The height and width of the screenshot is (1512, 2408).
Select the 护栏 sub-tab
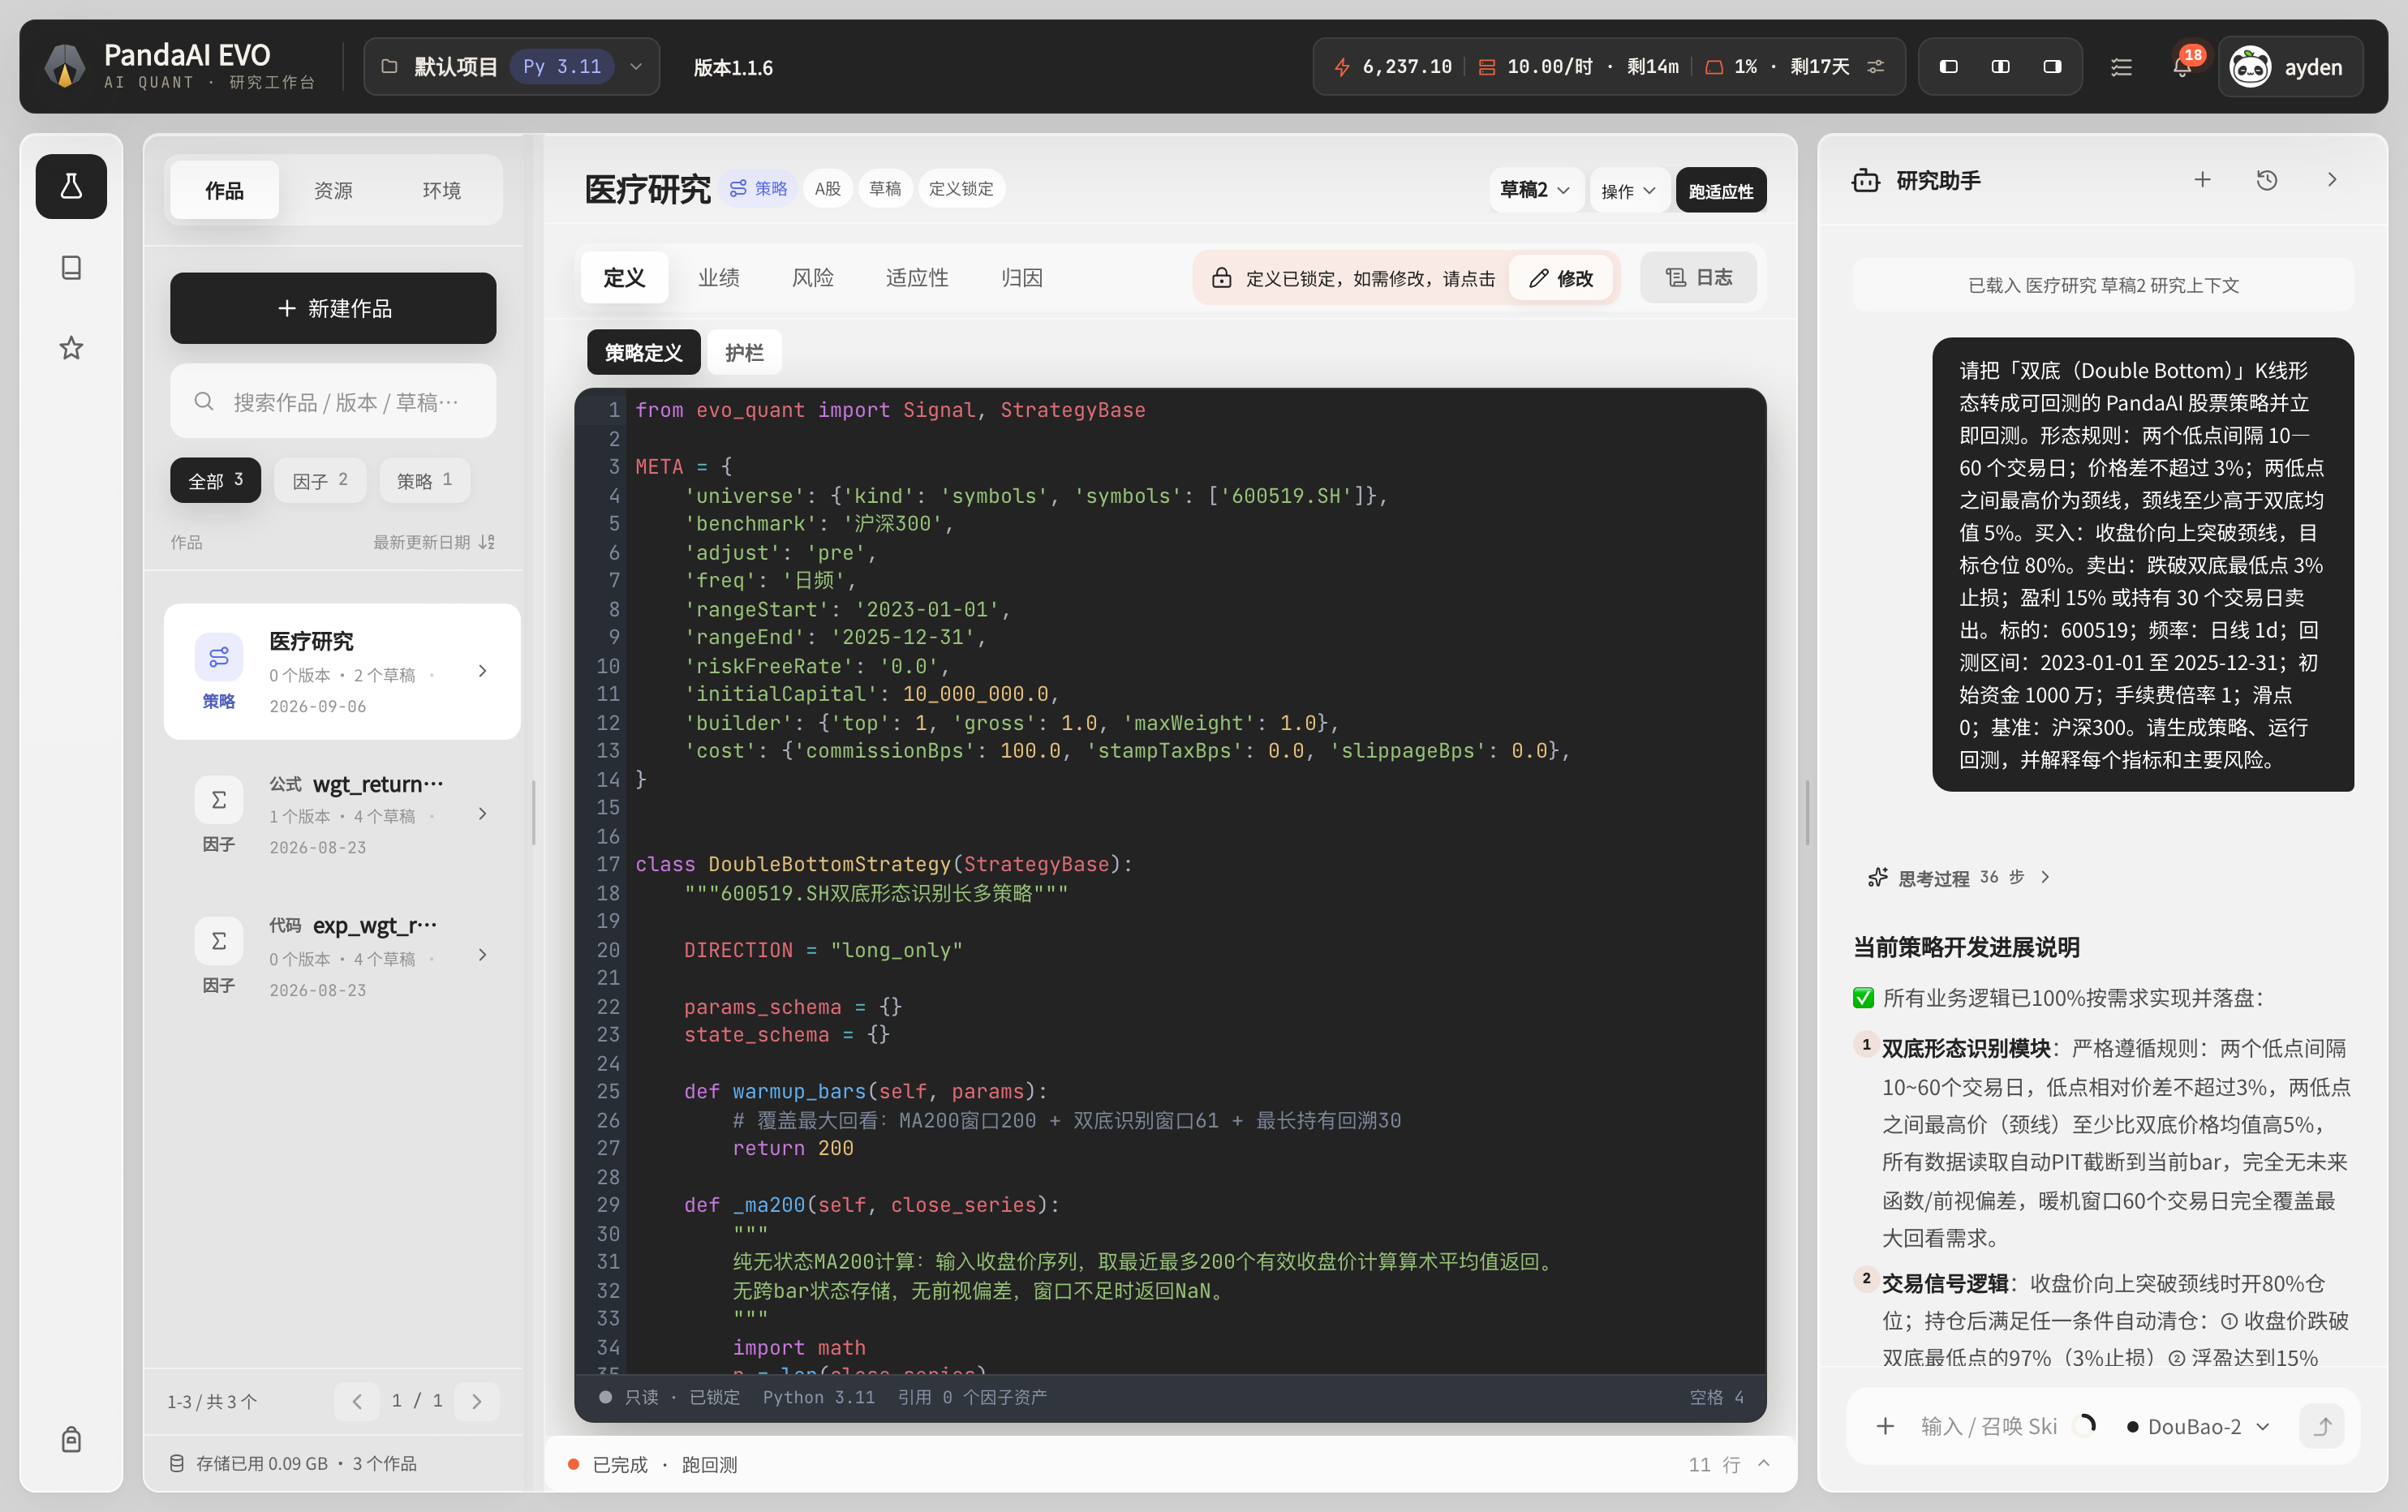coord(744,352)
